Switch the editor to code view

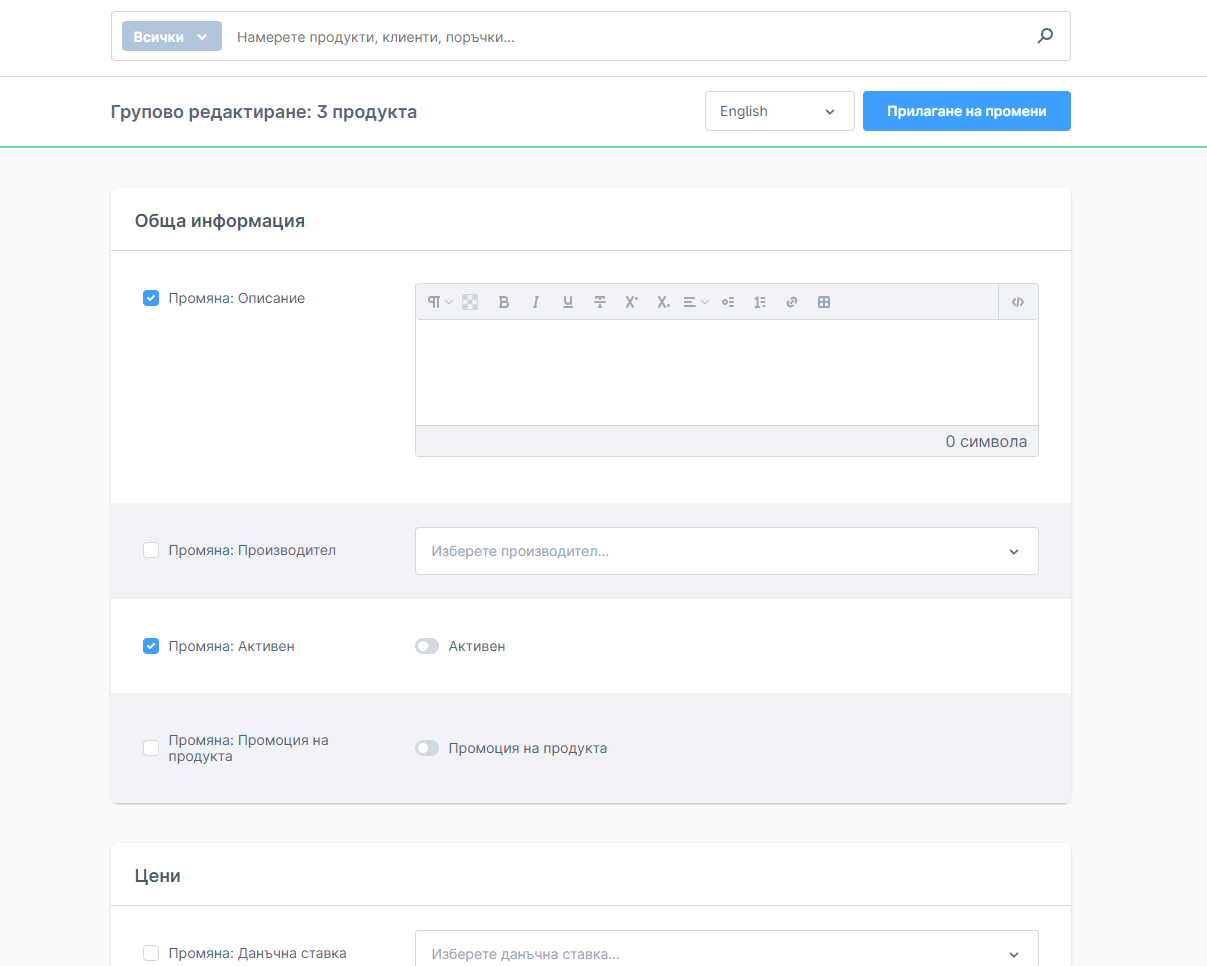[x=1018, y=302]
